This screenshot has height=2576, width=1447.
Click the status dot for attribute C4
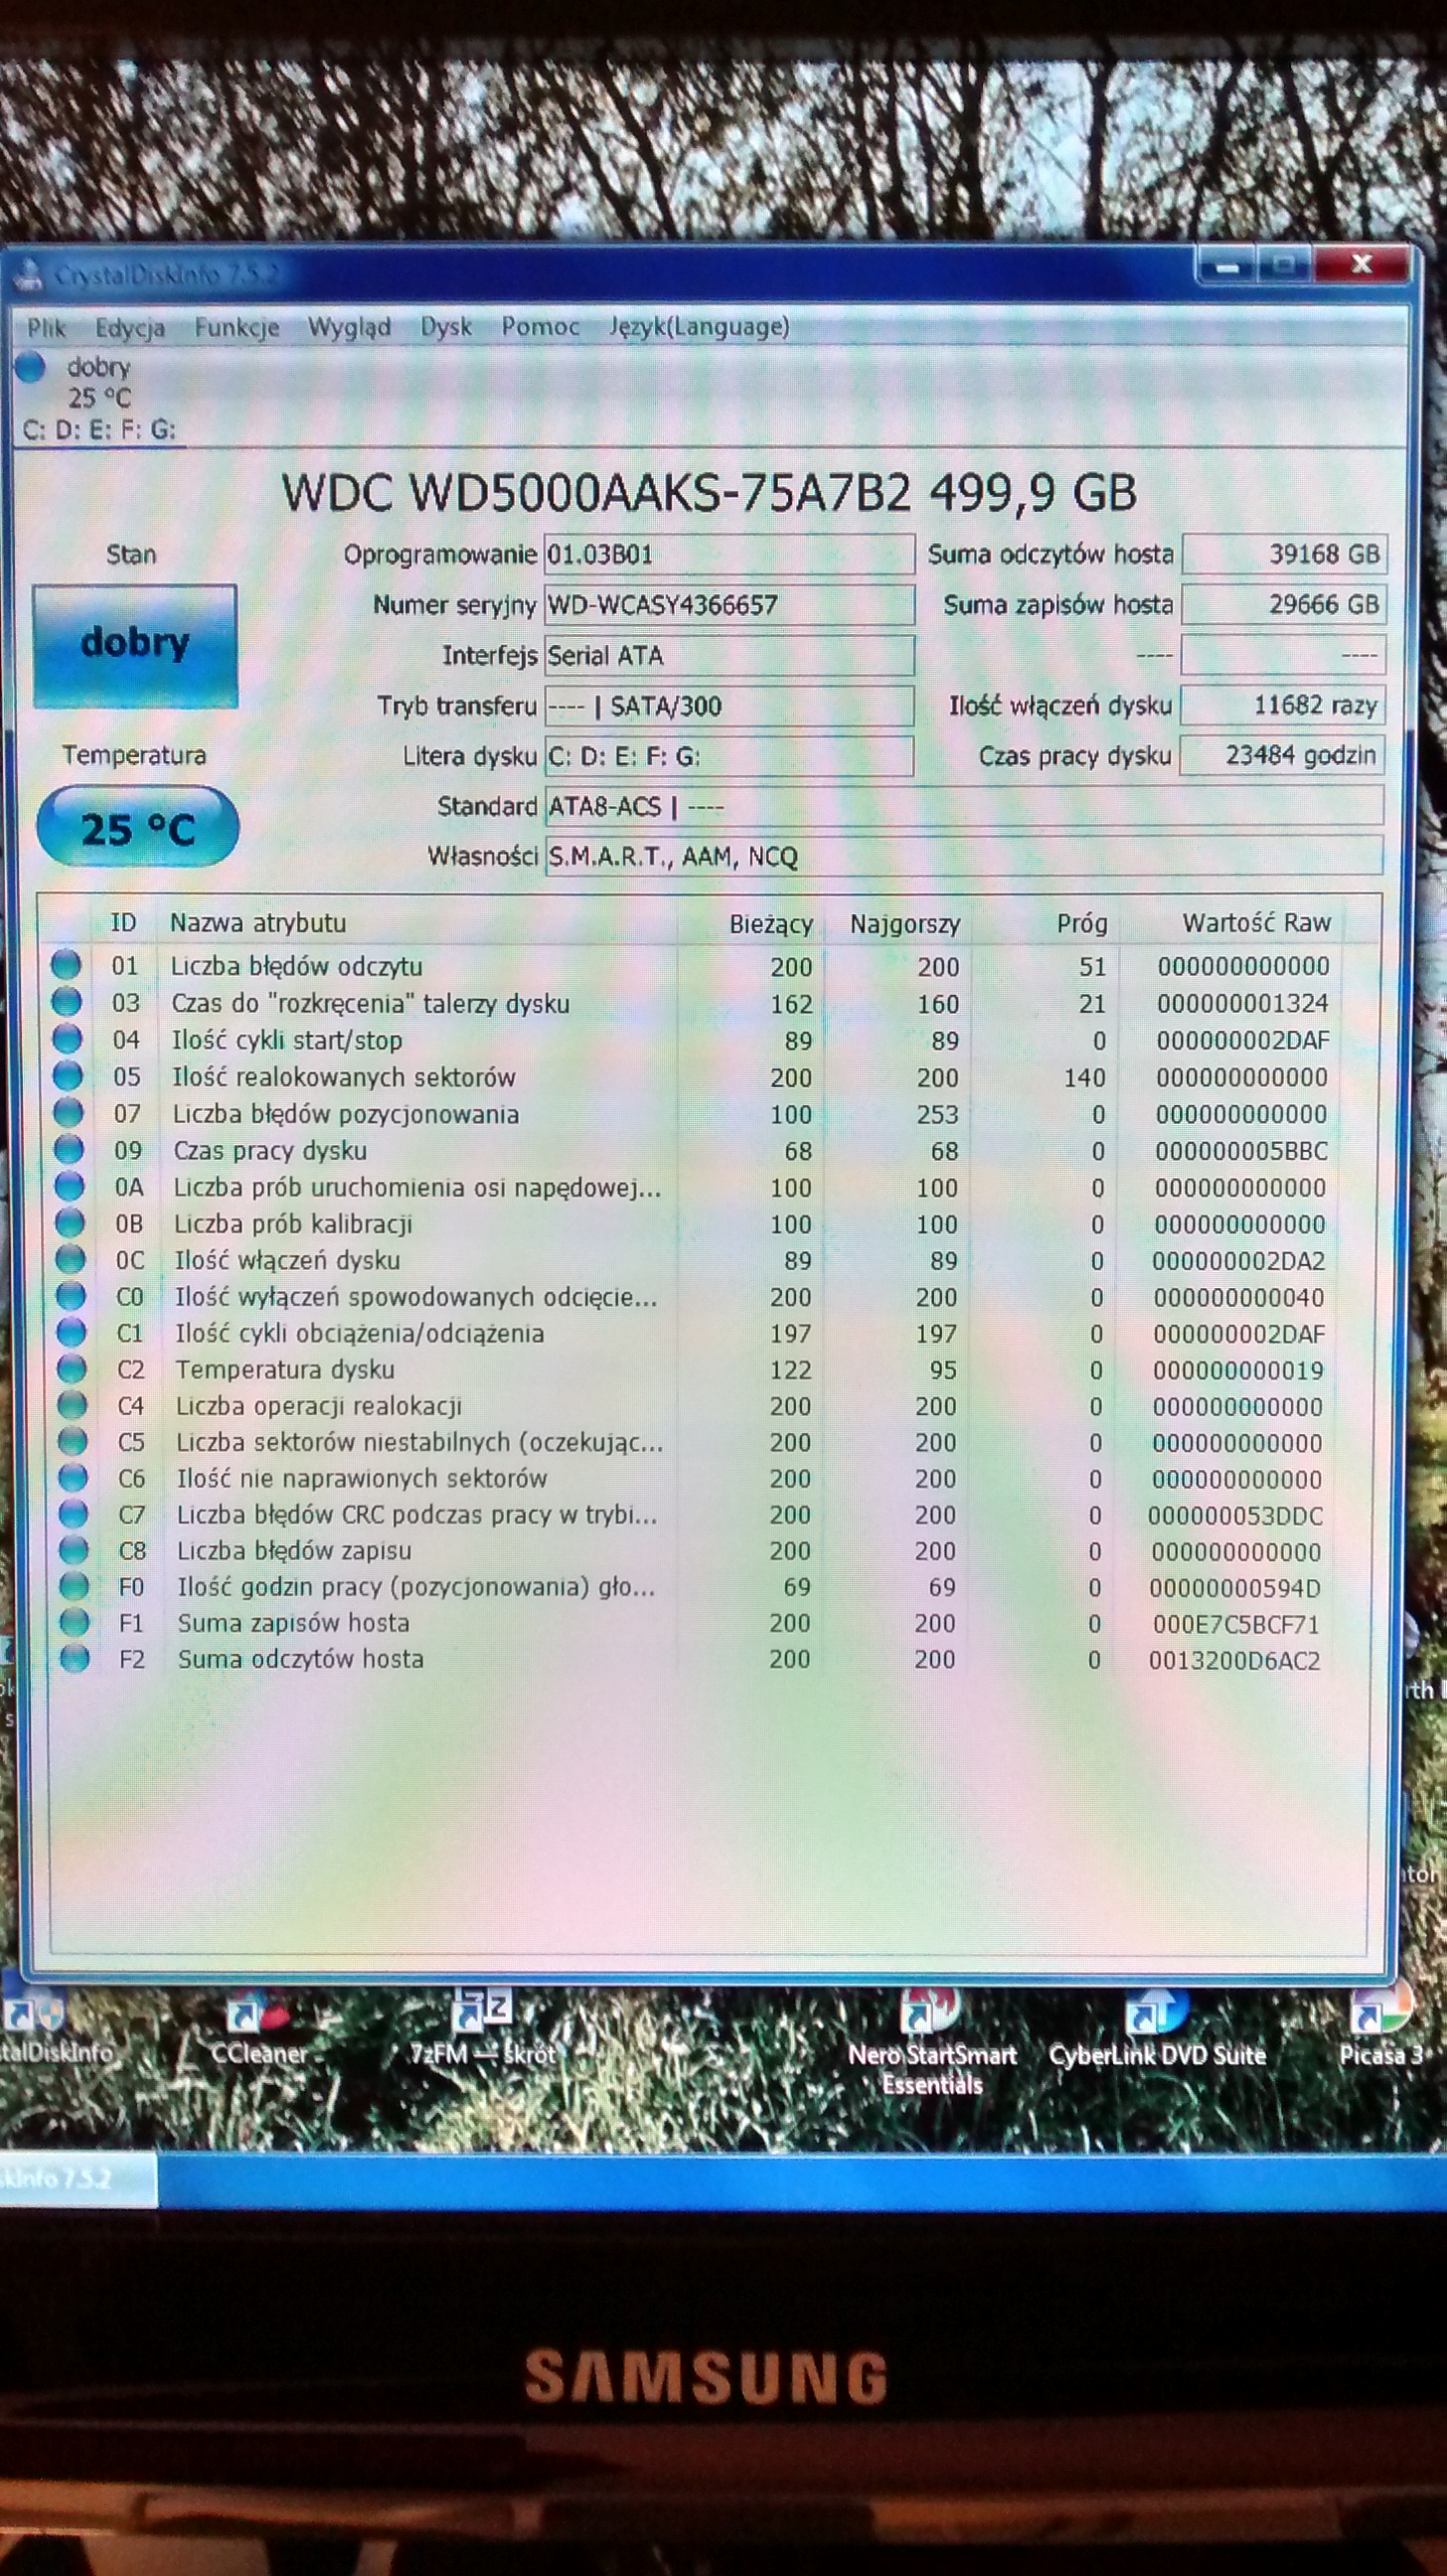[72, 1405]
